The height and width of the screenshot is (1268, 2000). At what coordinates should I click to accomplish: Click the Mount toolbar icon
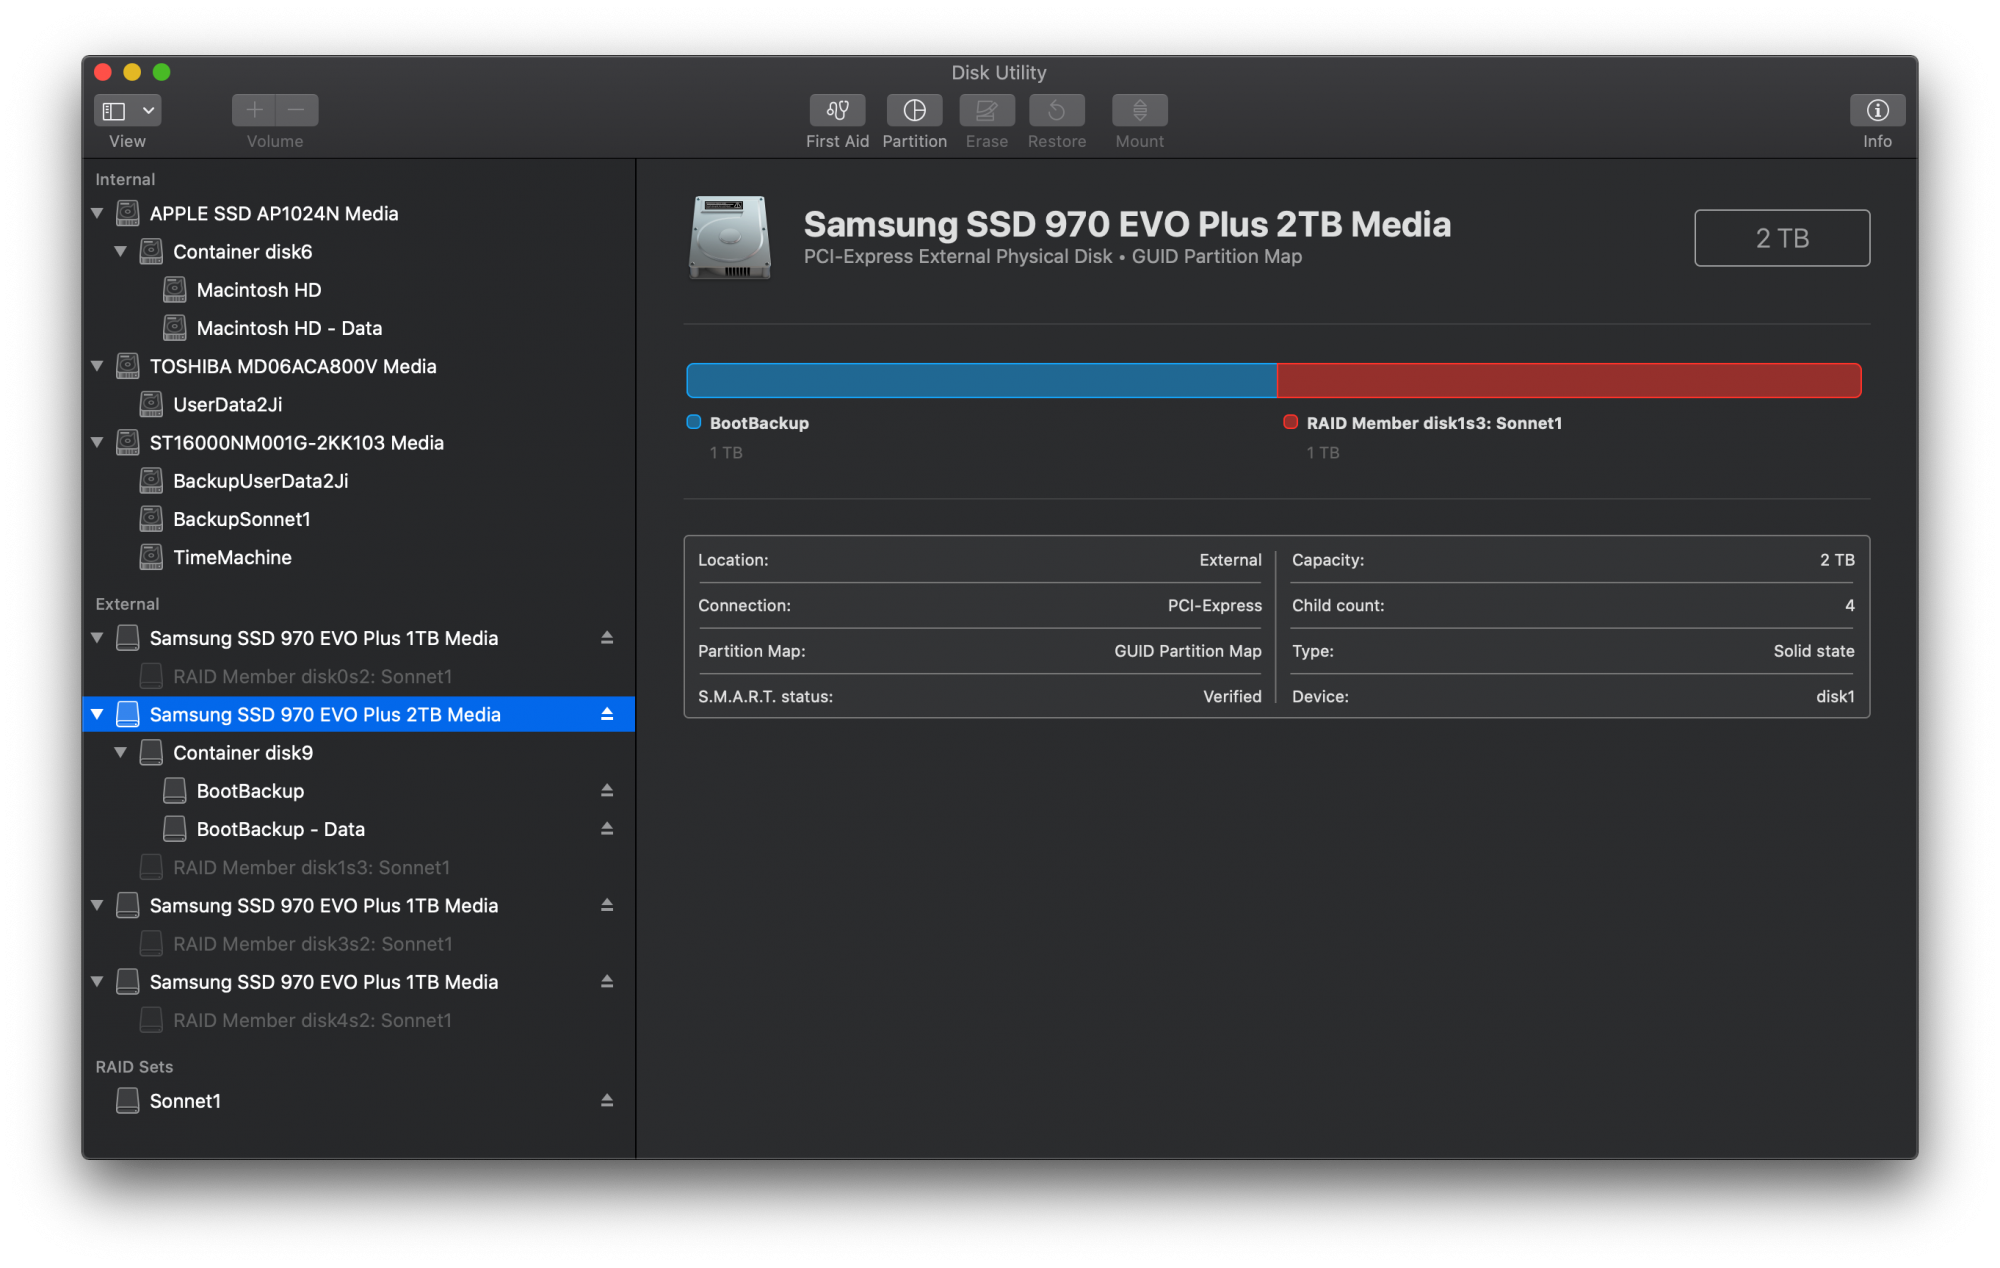(x=1139, y=110)
